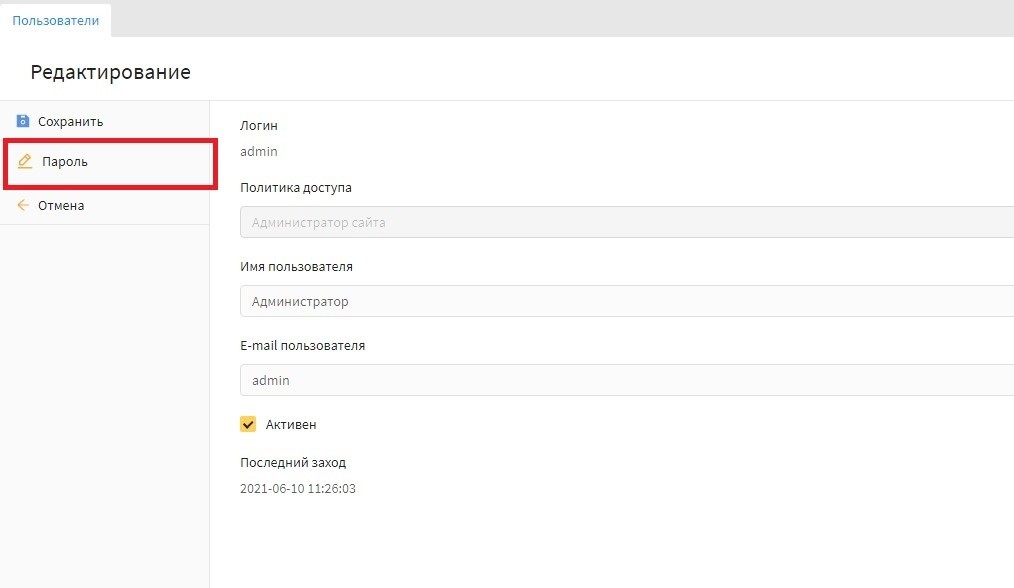
Task: Click the Редактирование page heading
Action: pos(110,72)
